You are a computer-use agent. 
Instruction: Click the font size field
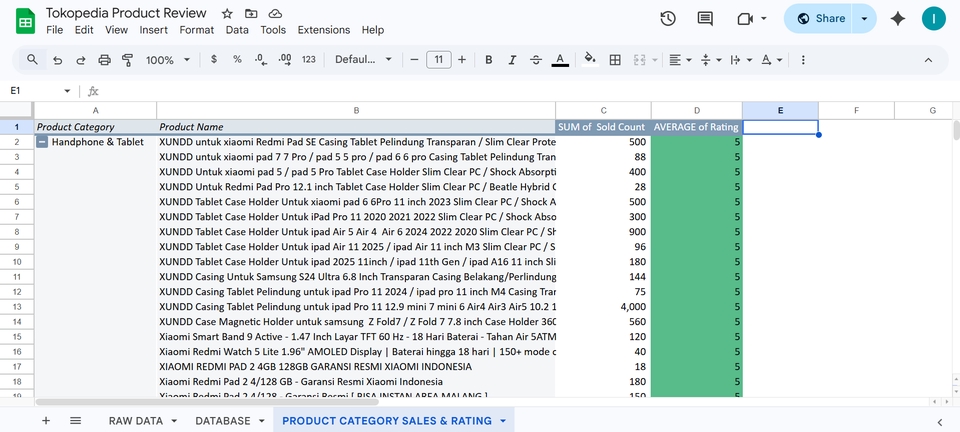[438, 59]
